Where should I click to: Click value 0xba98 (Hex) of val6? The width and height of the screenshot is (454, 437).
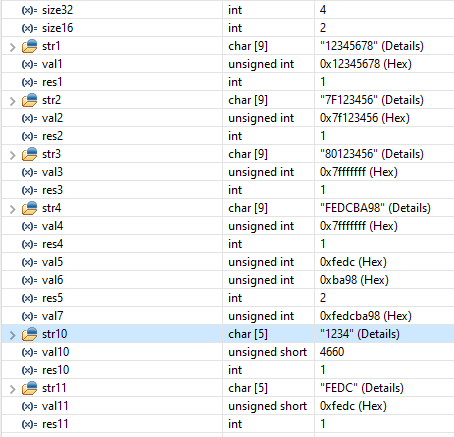click(x=354, y=280)
